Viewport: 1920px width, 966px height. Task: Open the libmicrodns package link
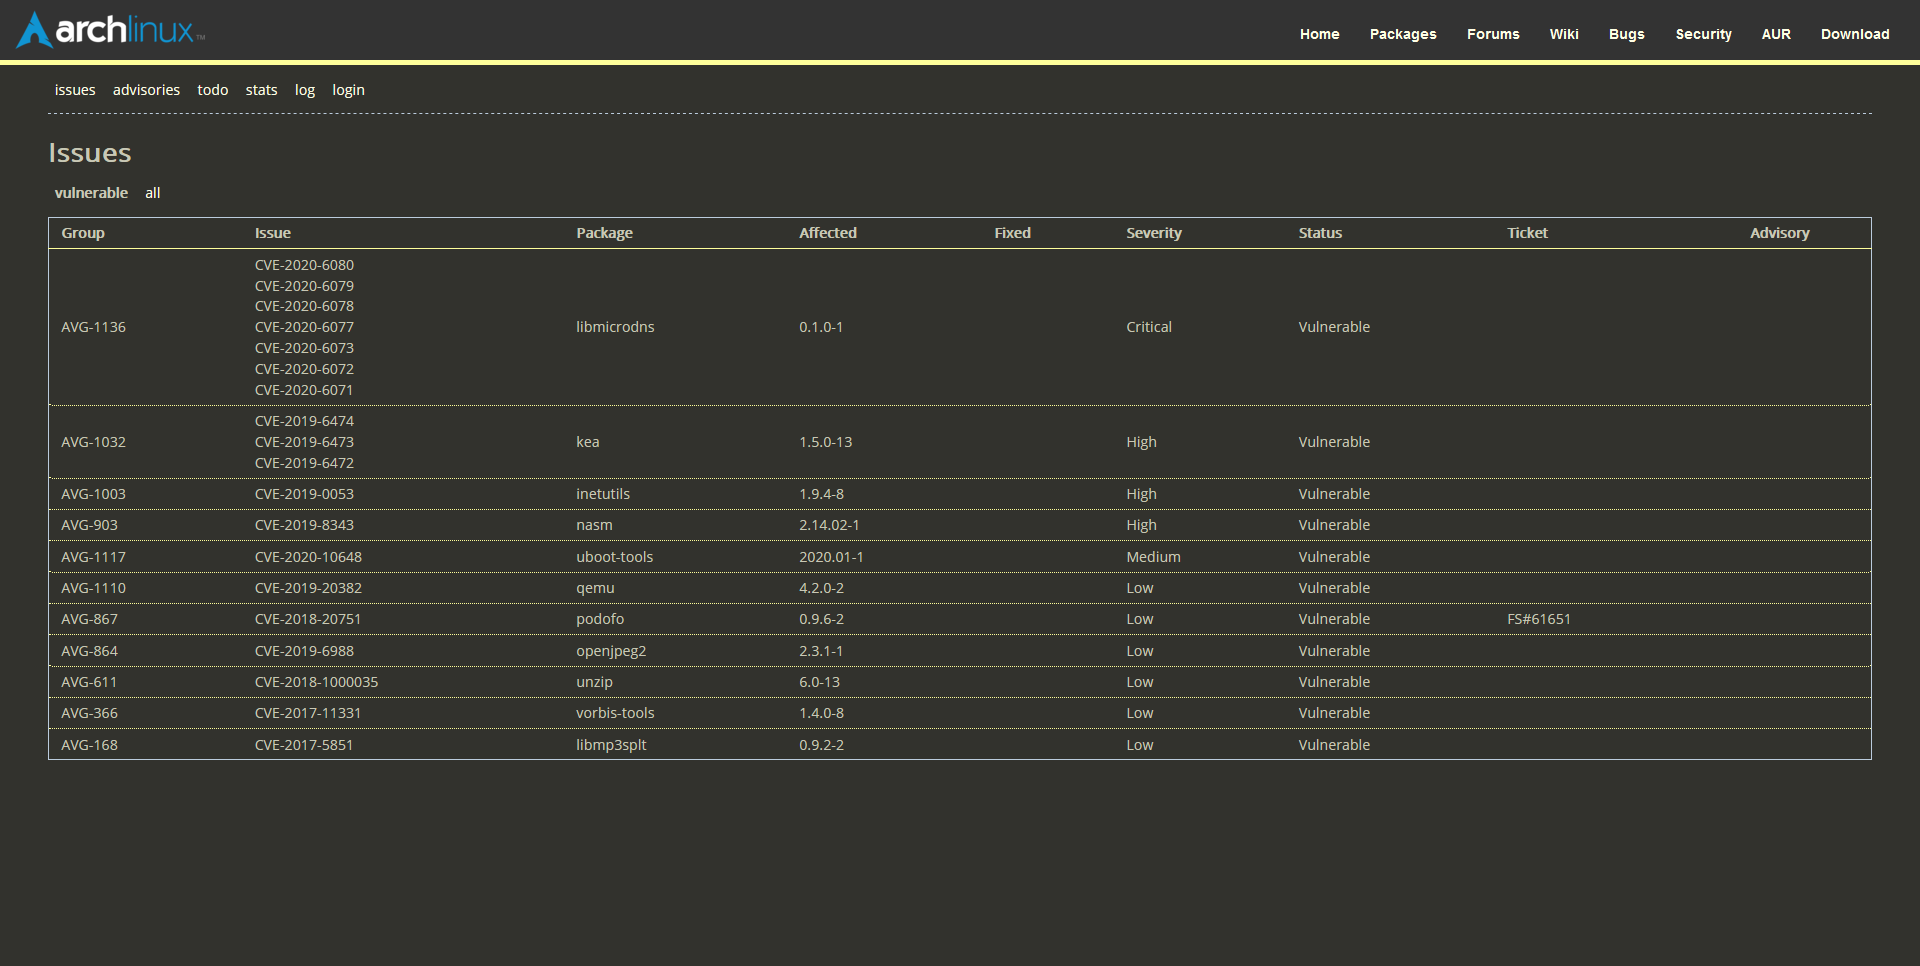click(x=615, y=327)
